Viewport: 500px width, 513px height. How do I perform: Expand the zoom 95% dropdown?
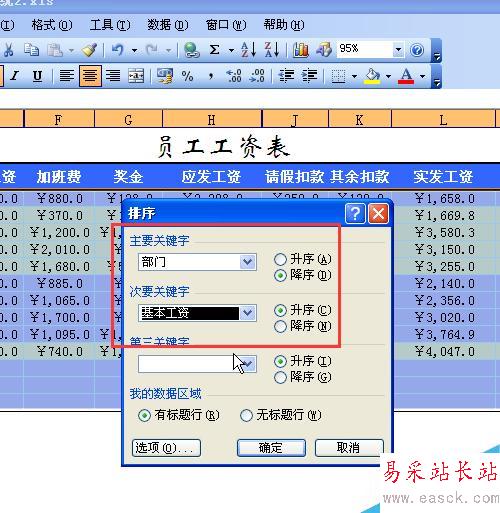pyautogui.click(x=398, y=50)
